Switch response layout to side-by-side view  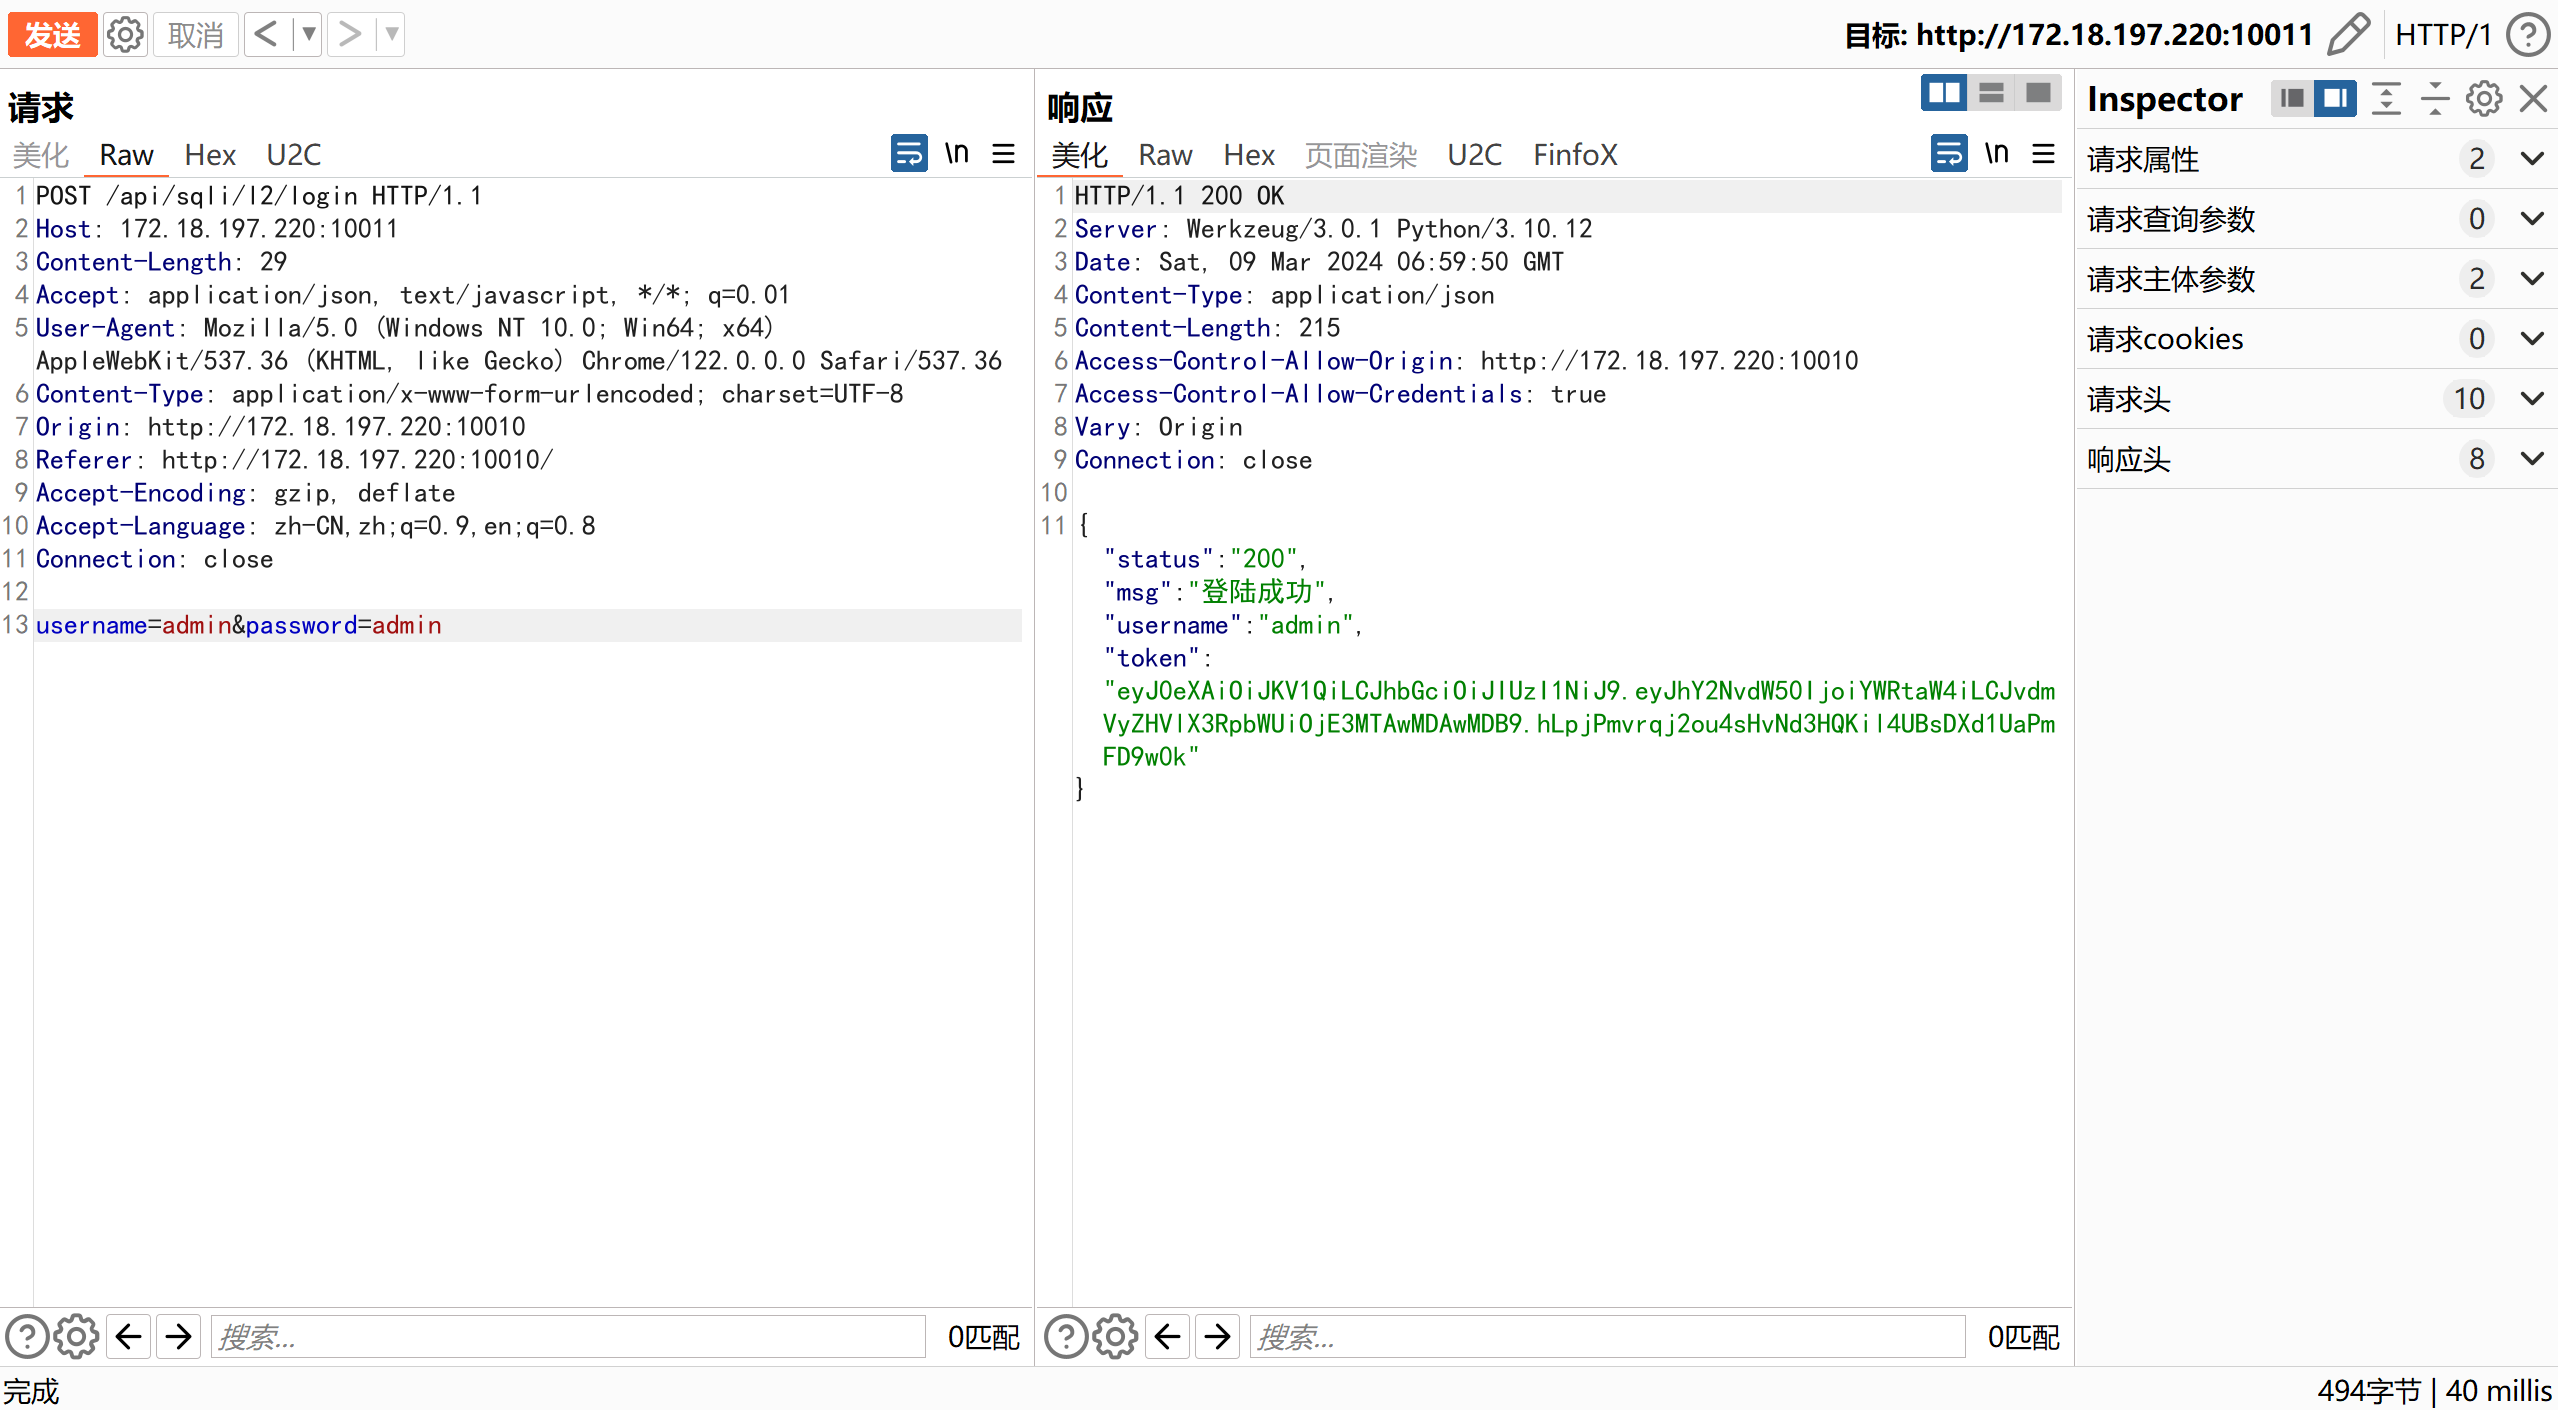(1944, 94)
